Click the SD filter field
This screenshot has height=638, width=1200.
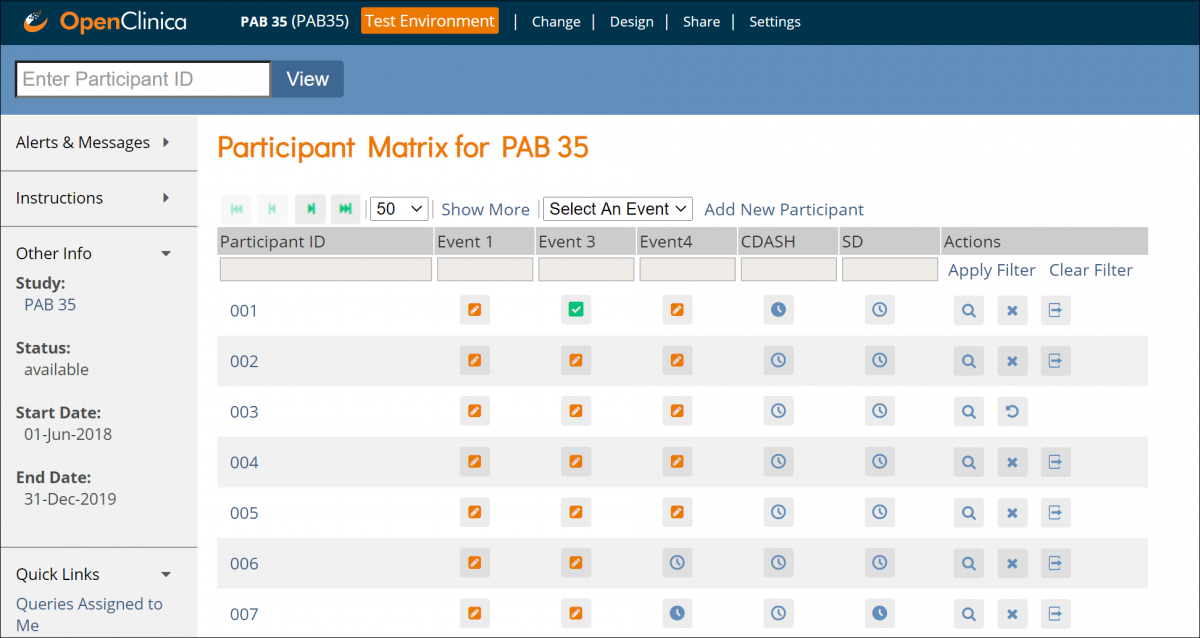(x=889, y=270)
